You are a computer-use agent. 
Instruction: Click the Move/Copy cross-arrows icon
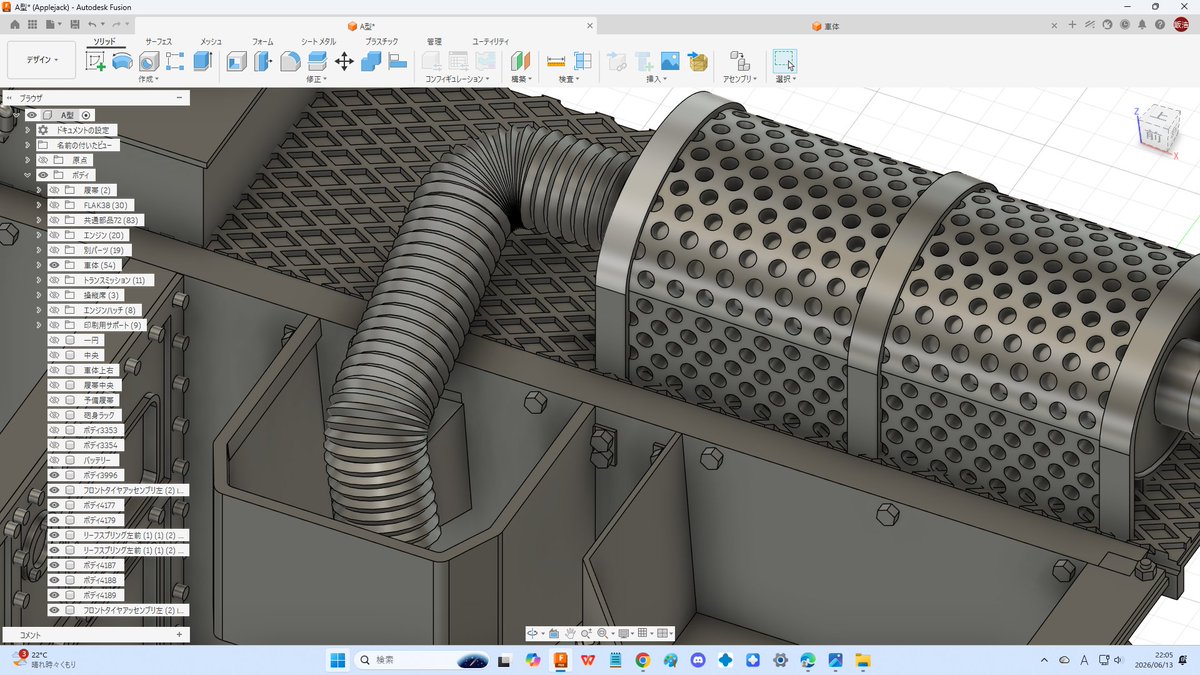(344, 61)
